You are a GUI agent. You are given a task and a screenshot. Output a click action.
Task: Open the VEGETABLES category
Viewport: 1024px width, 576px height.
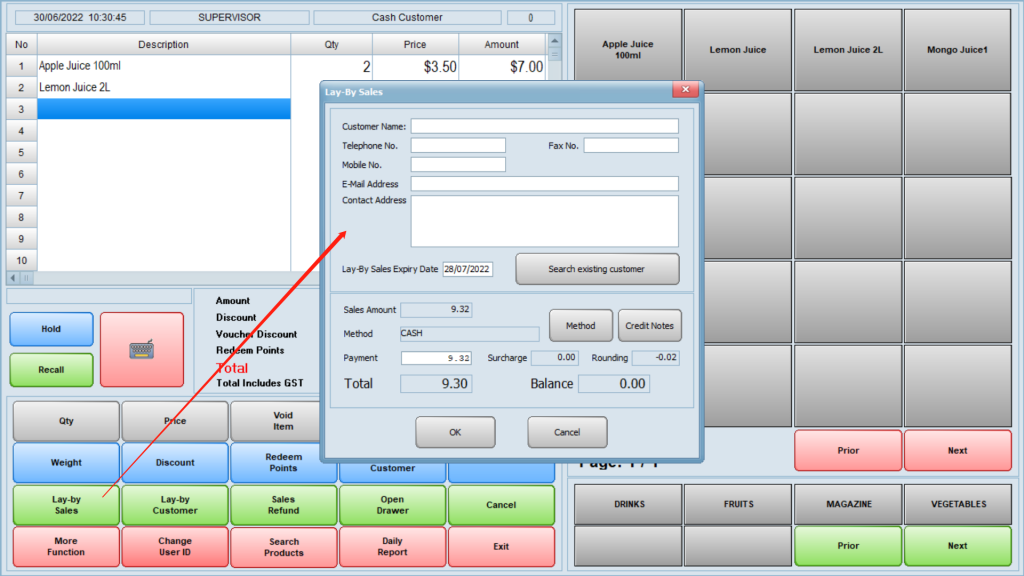pyautogui.click(x=957, y=504)
